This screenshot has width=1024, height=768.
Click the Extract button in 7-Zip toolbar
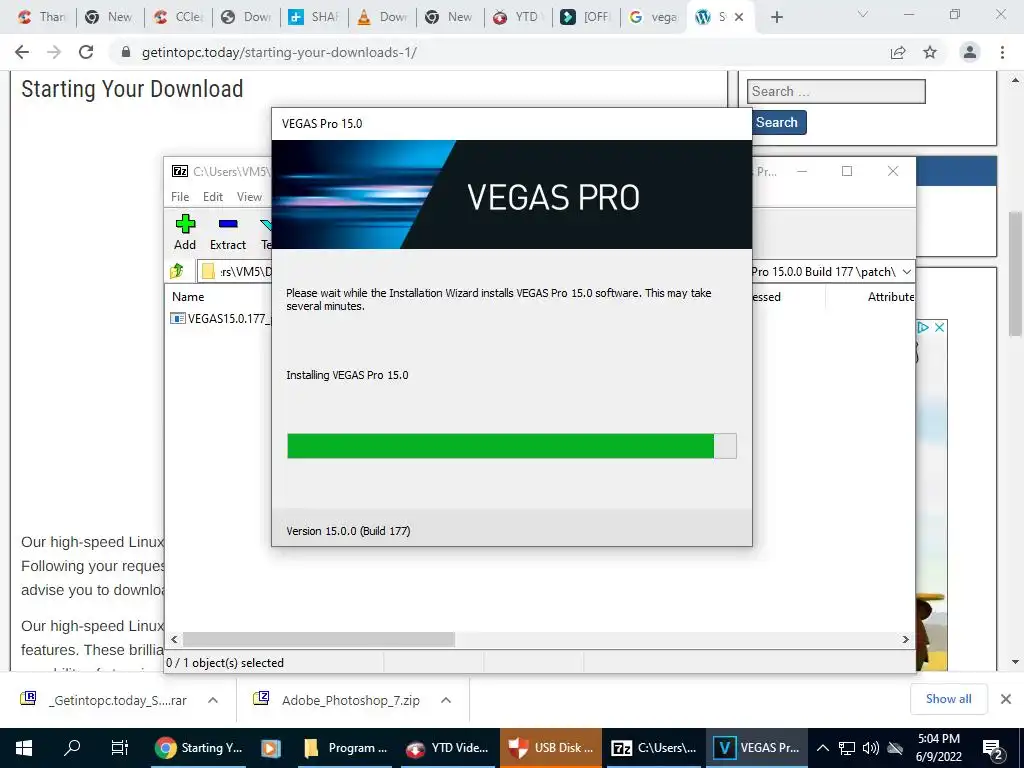(x=227, y=232)
